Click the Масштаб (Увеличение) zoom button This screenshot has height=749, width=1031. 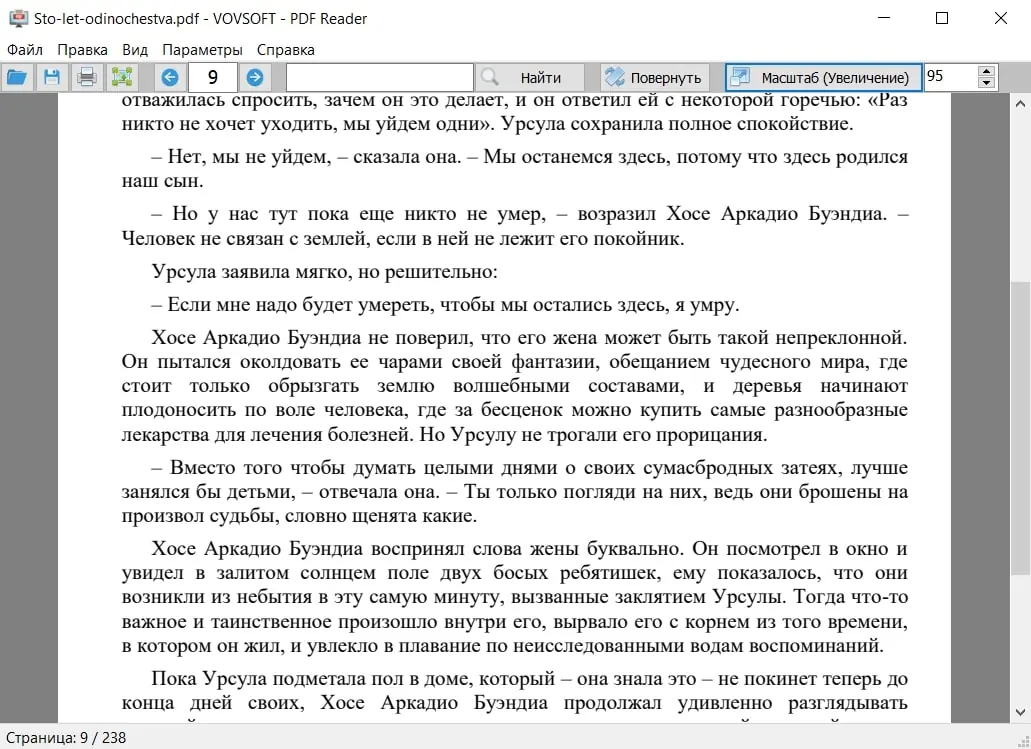pos(823,78)
